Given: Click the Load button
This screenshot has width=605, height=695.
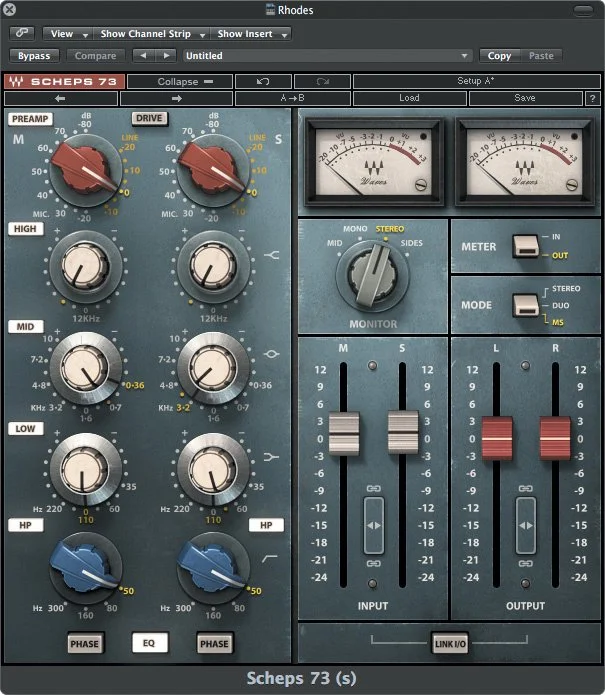Looking at the screenshot, I should [409, 98].
